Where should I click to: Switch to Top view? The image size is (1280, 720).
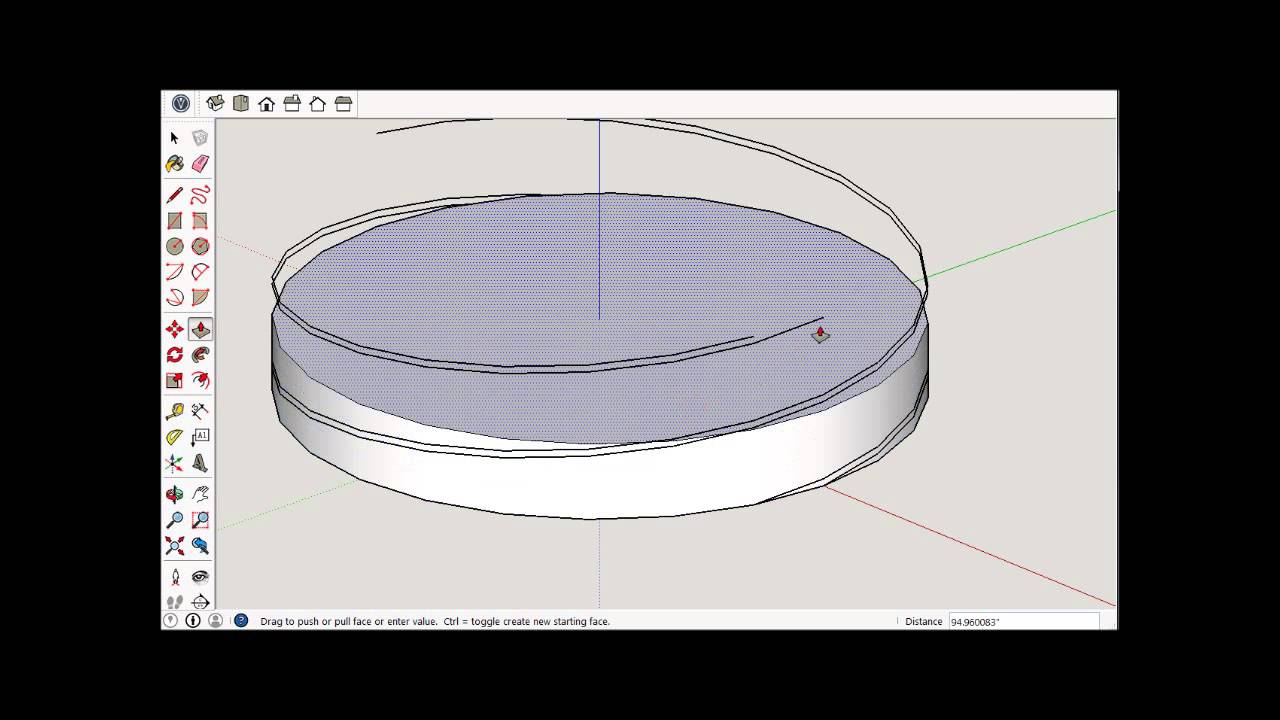click(241, 103)
